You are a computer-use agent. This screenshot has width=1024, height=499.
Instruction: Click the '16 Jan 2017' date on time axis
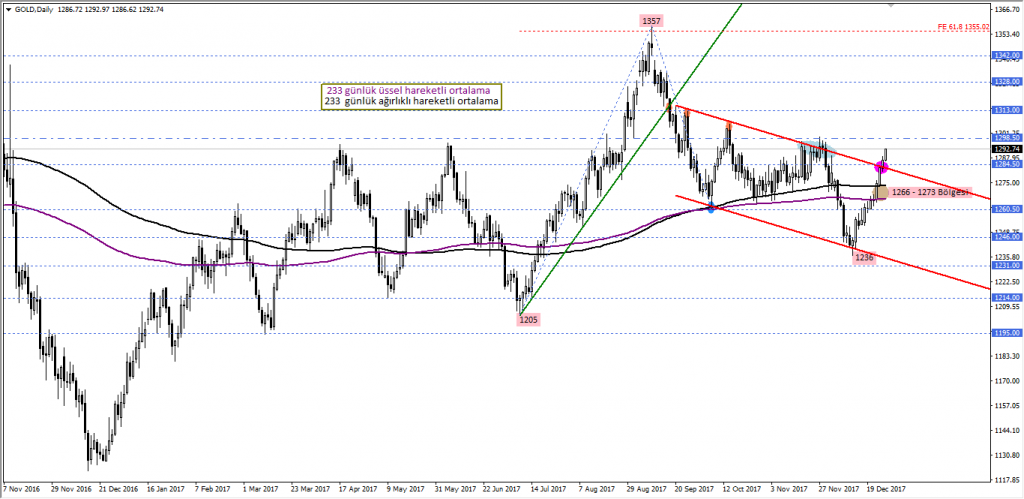(x=166, y=489)
